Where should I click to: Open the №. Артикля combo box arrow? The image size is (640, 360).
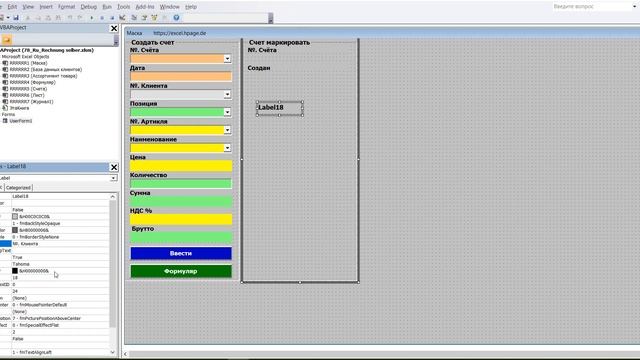227,130
